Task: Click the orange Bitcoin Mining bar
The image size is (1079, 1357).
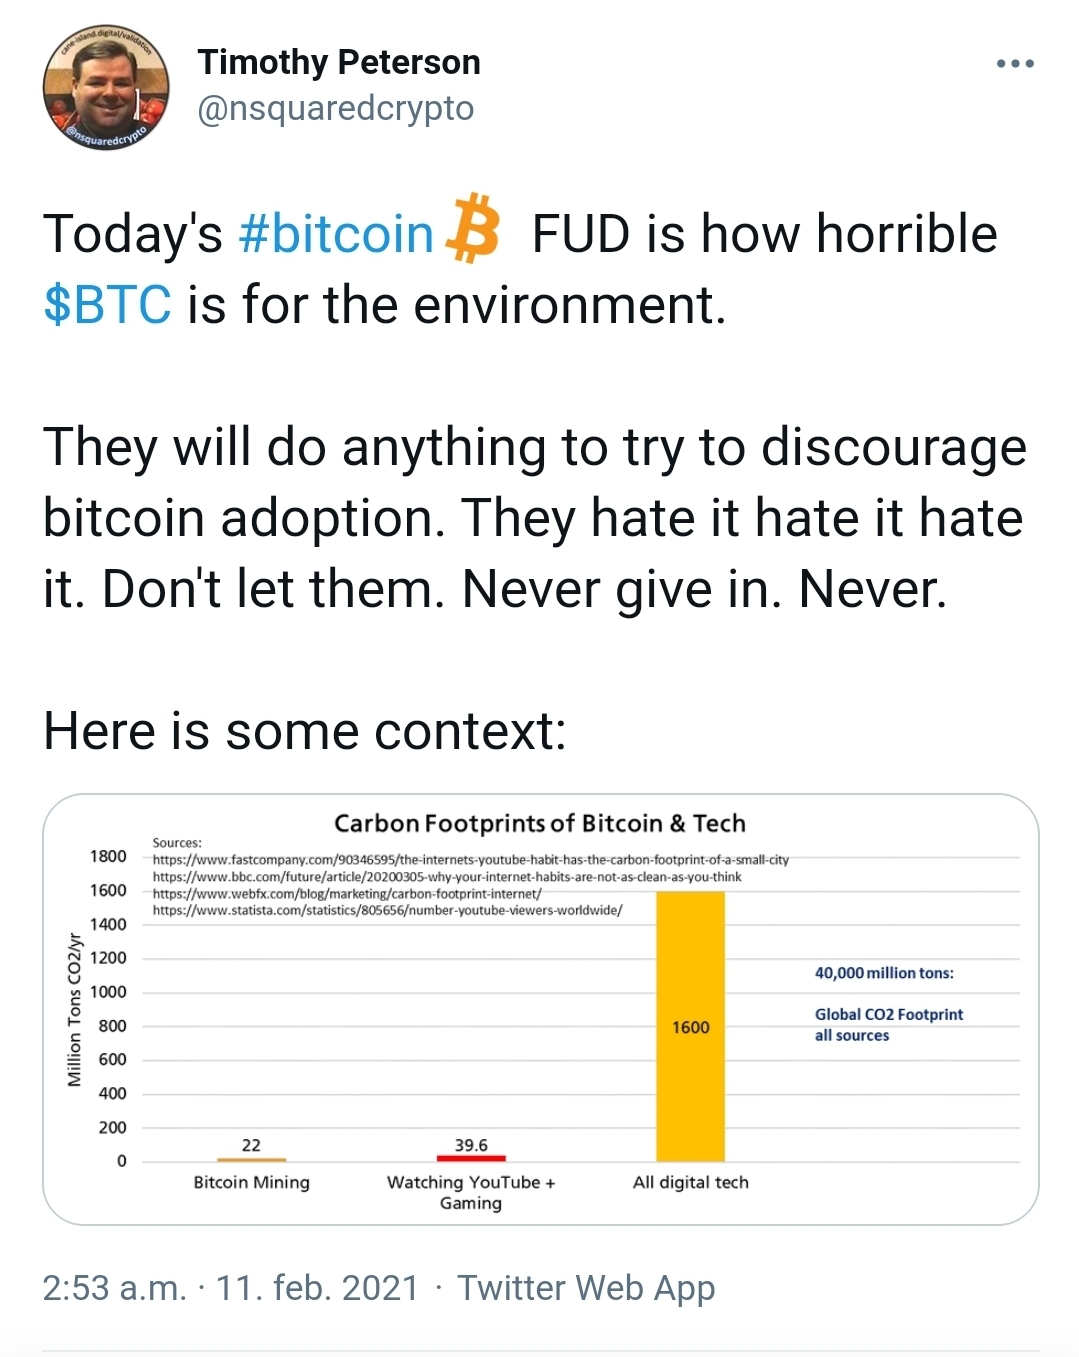Action: click(251, 1159)
